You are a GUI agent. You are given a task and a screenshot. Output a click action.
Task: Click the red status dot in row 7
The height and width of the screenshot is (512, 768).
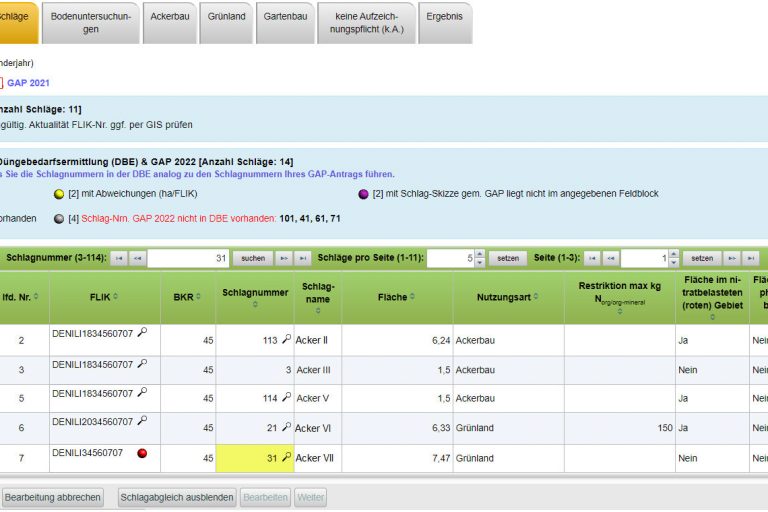[x=142, y=454]
